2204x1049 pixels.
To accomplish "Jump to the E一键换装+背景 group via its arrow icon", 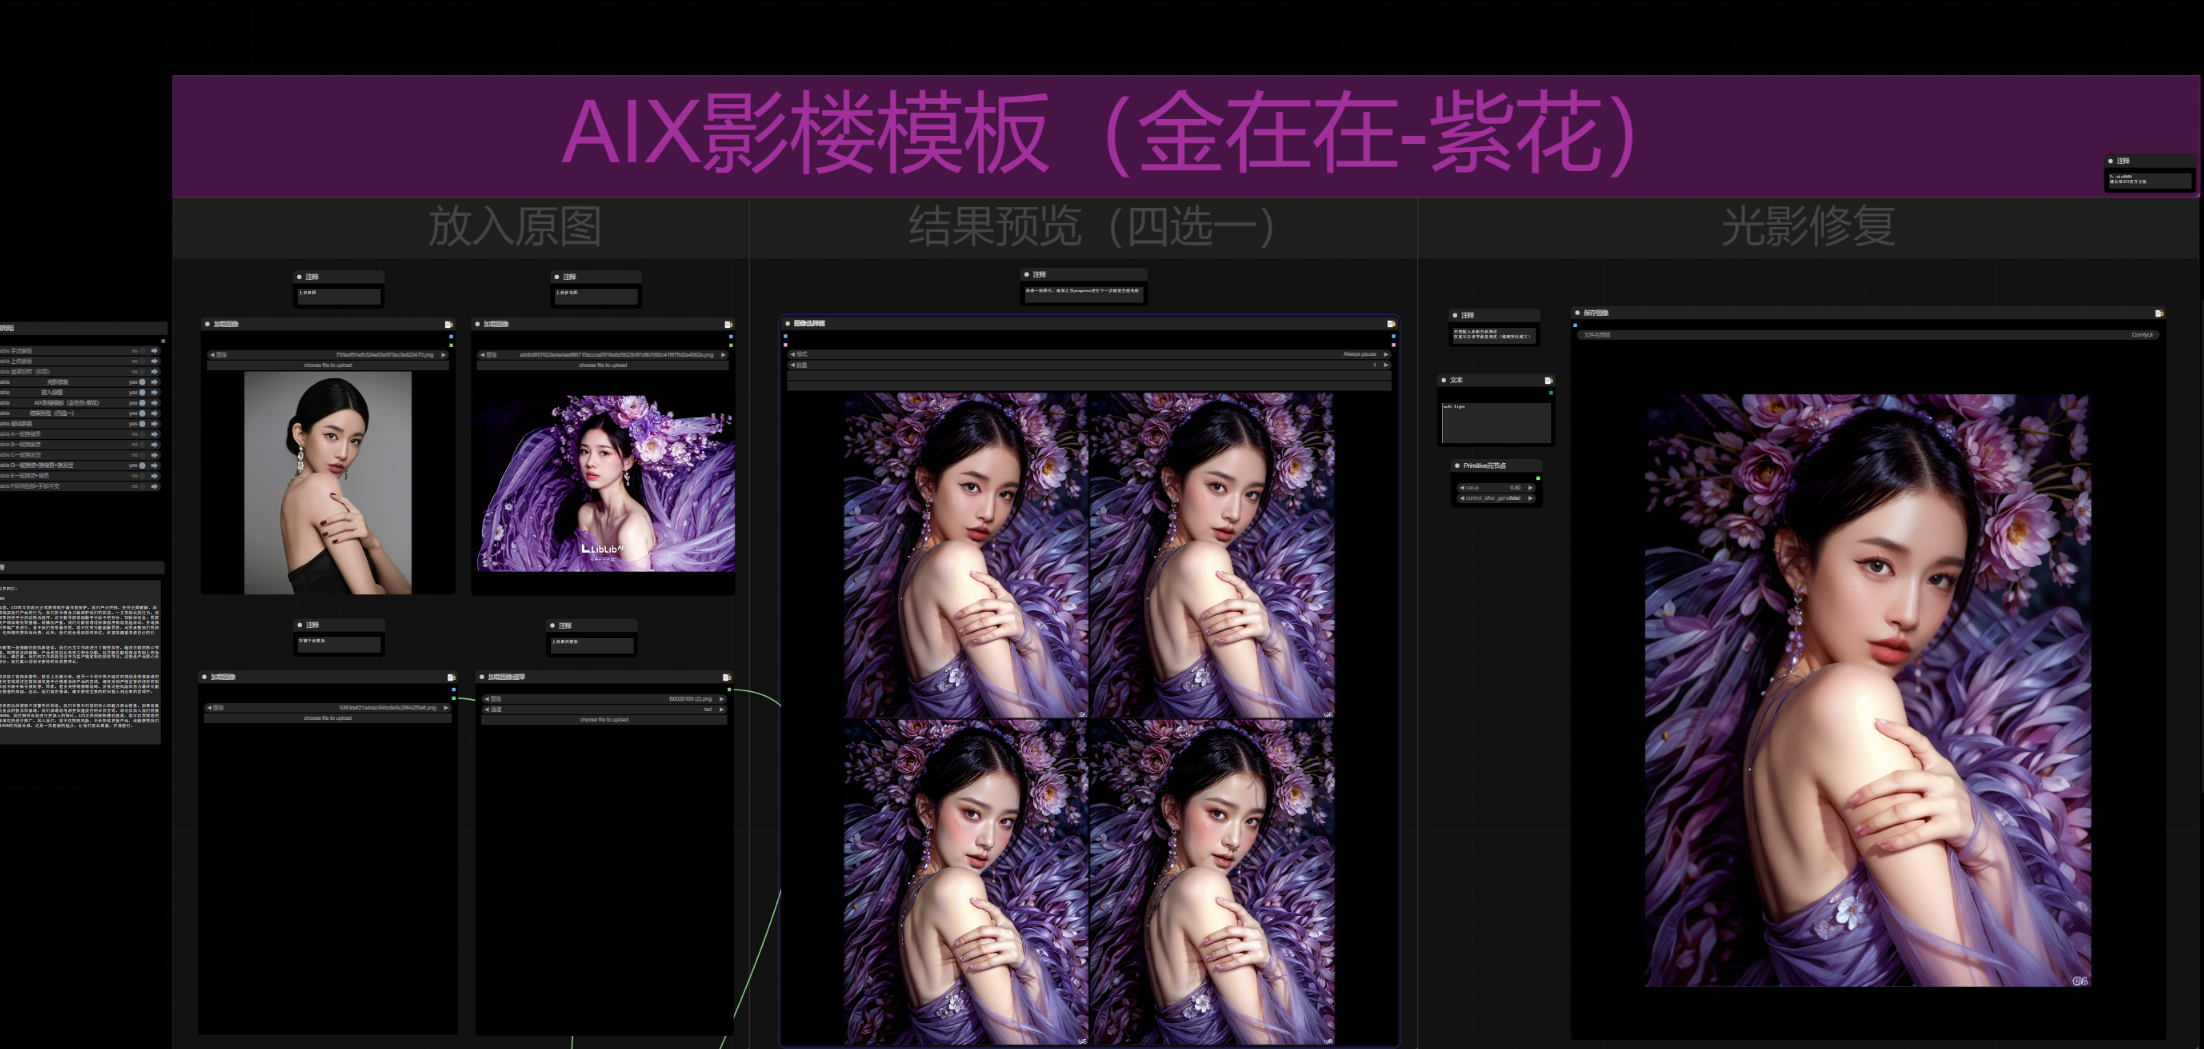I will tap(154, 476).
